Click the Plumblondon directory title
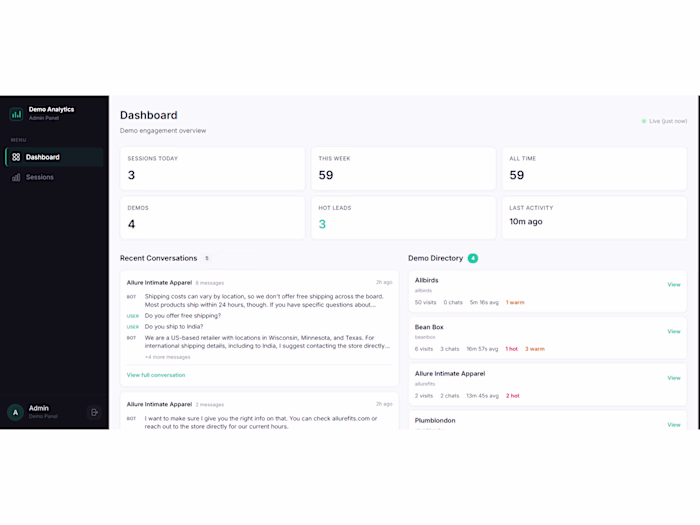The image size is (700, 525). (435, 421)
